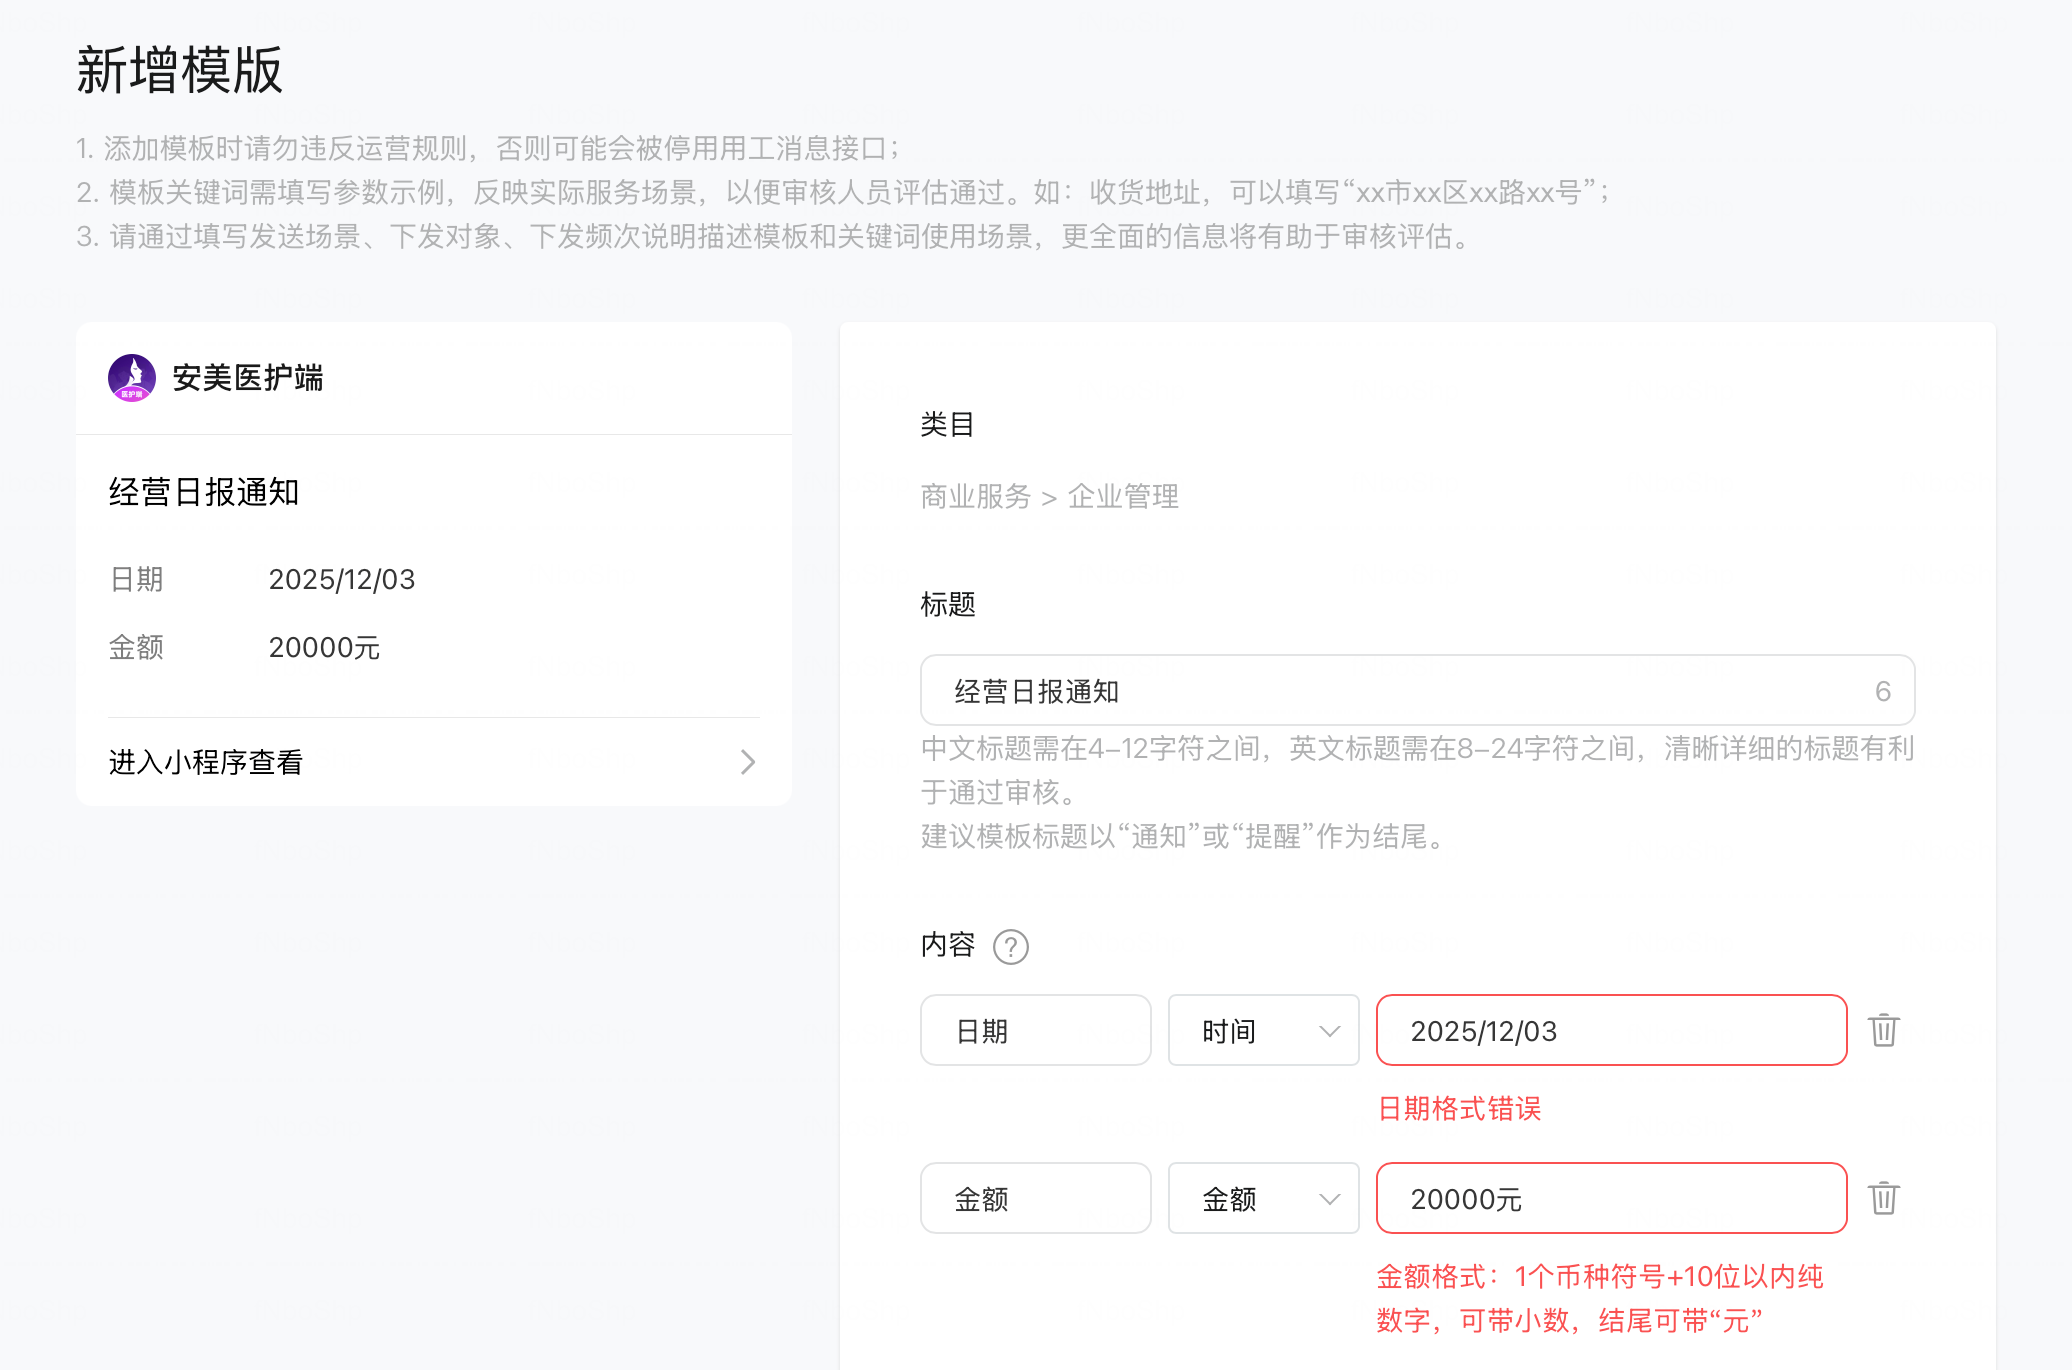The height and width of the screenshot is (1370, 2072).
Task: Click the 经营日报通知 title in preview card
Action: pyautogui.click(x=204, y=492)
